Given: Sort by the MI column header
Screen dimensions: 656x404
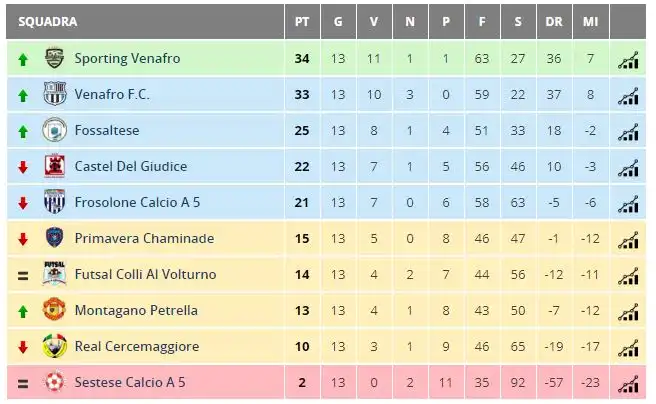Looking at the screenshot, I should point(590,22).
